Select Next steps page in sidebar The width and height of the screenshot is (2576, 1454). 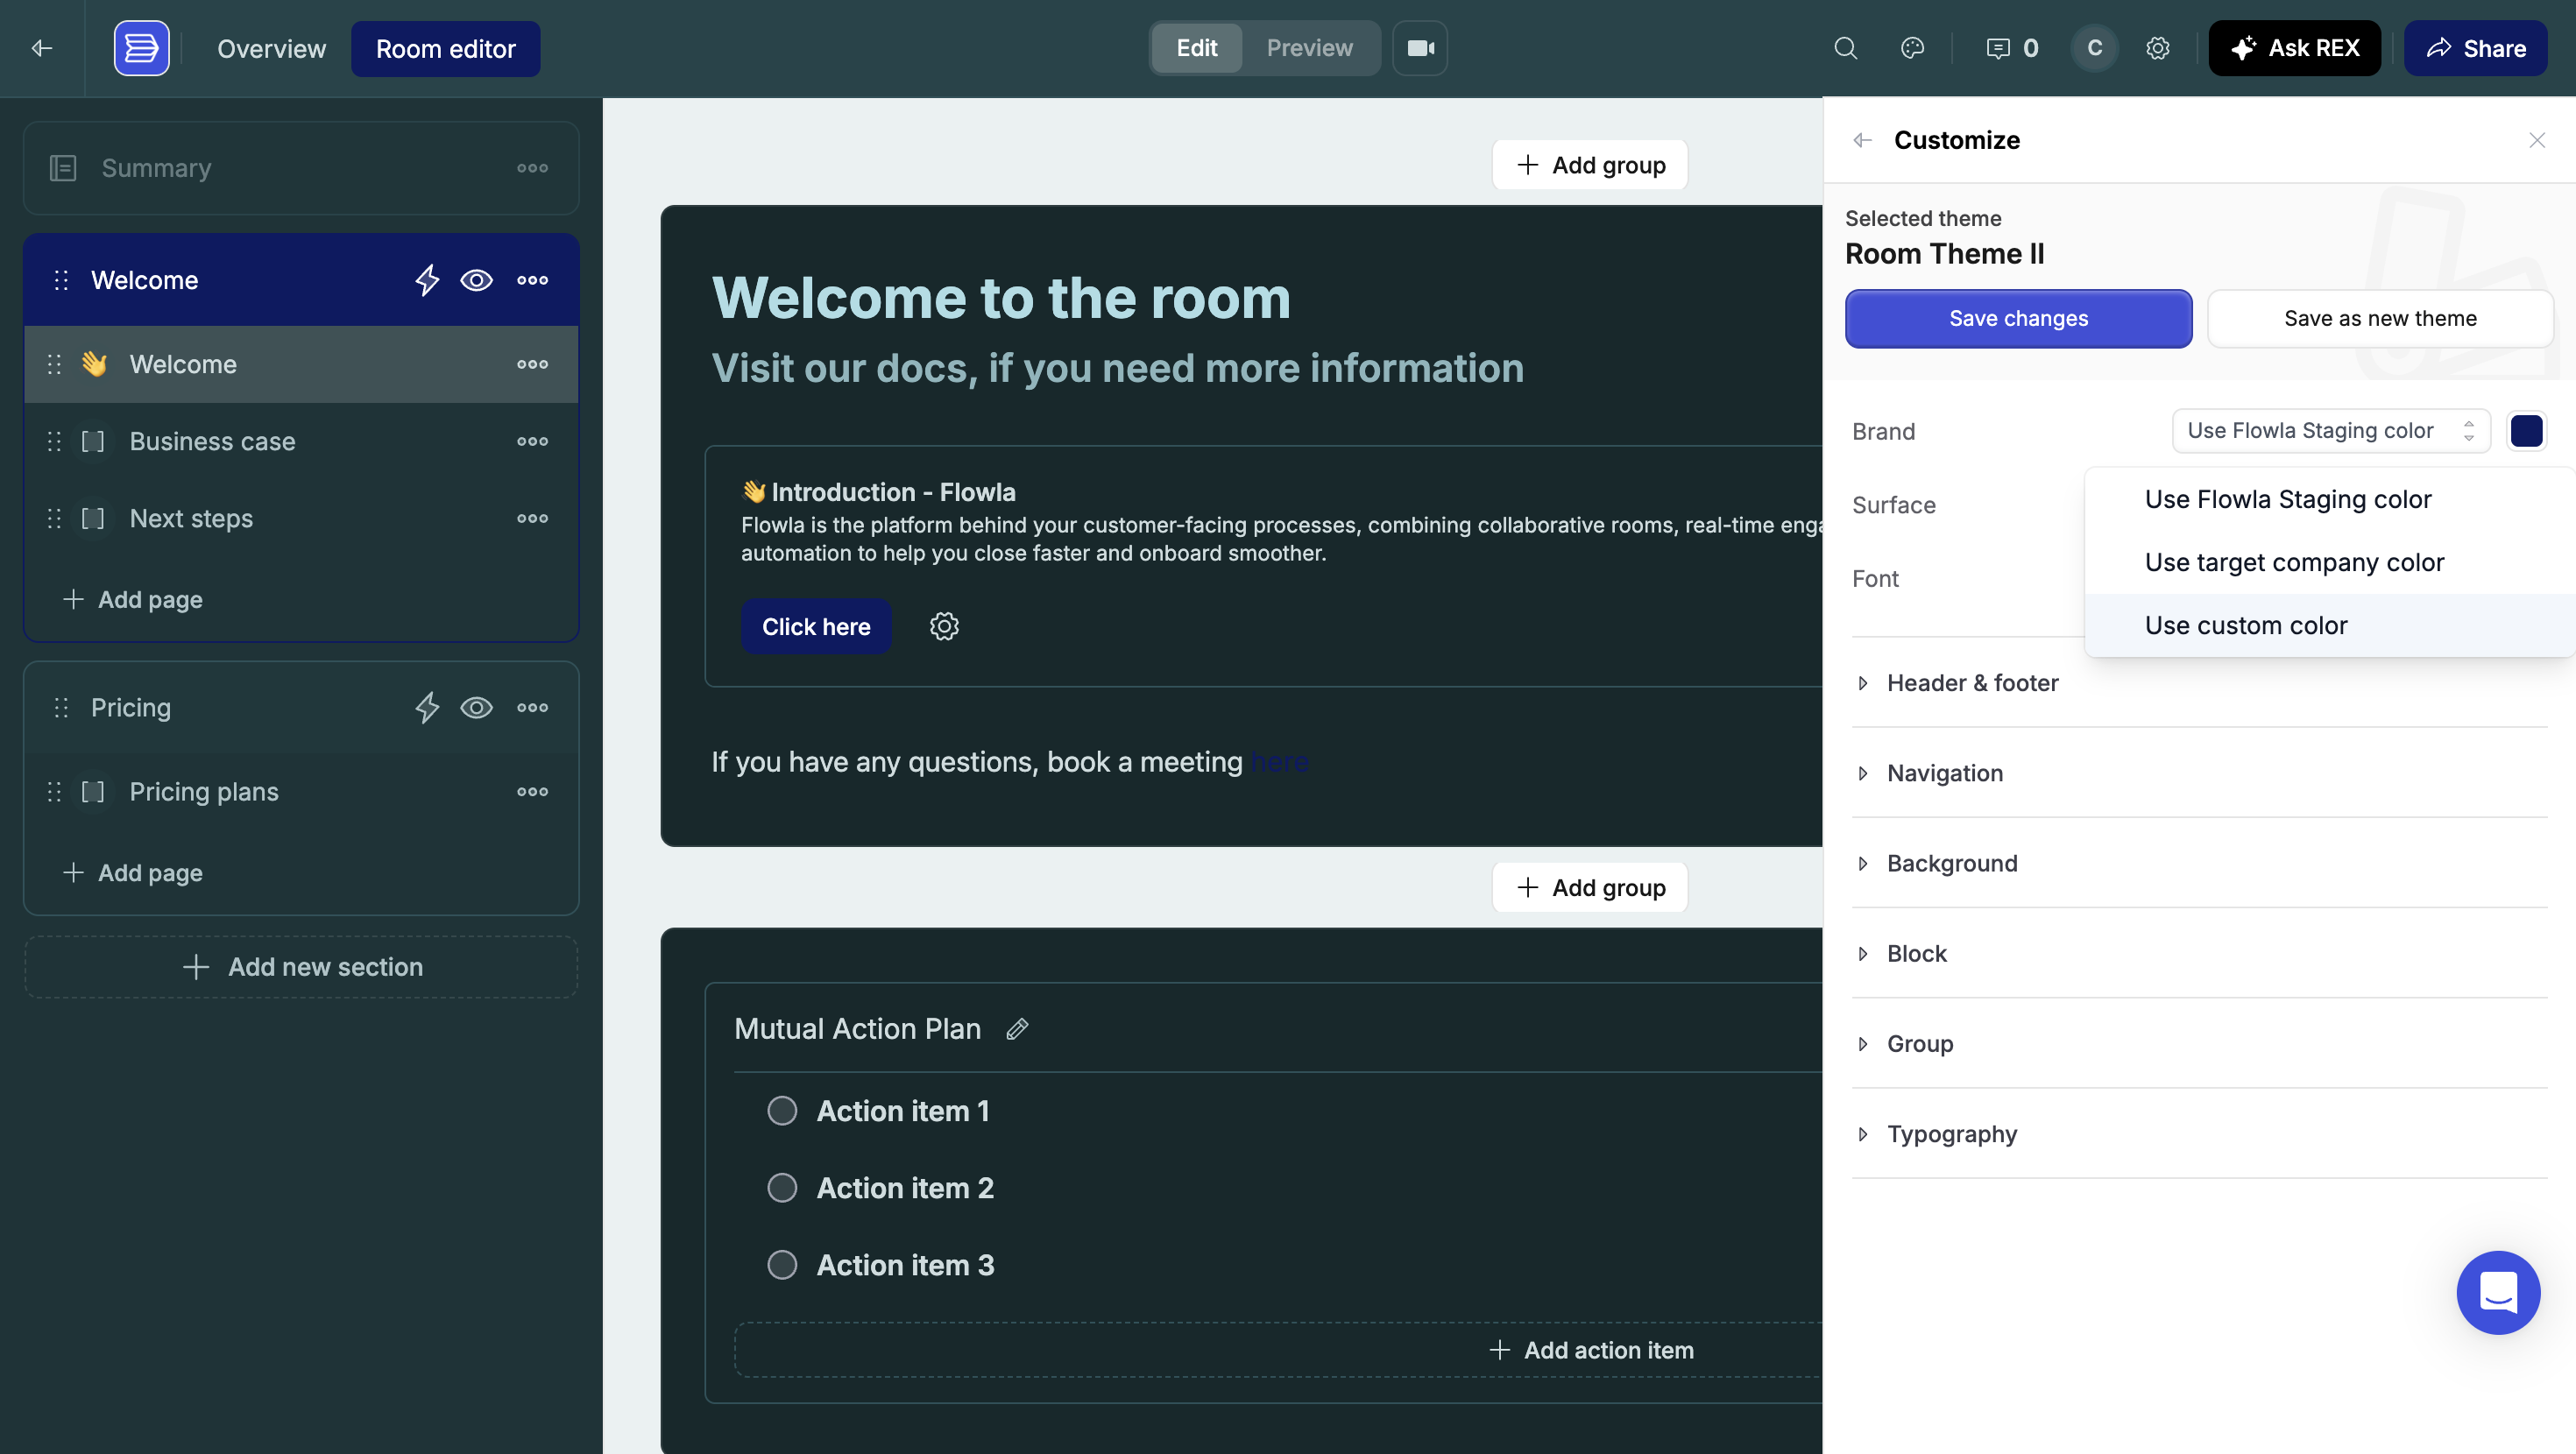click(x=301, y=518)
